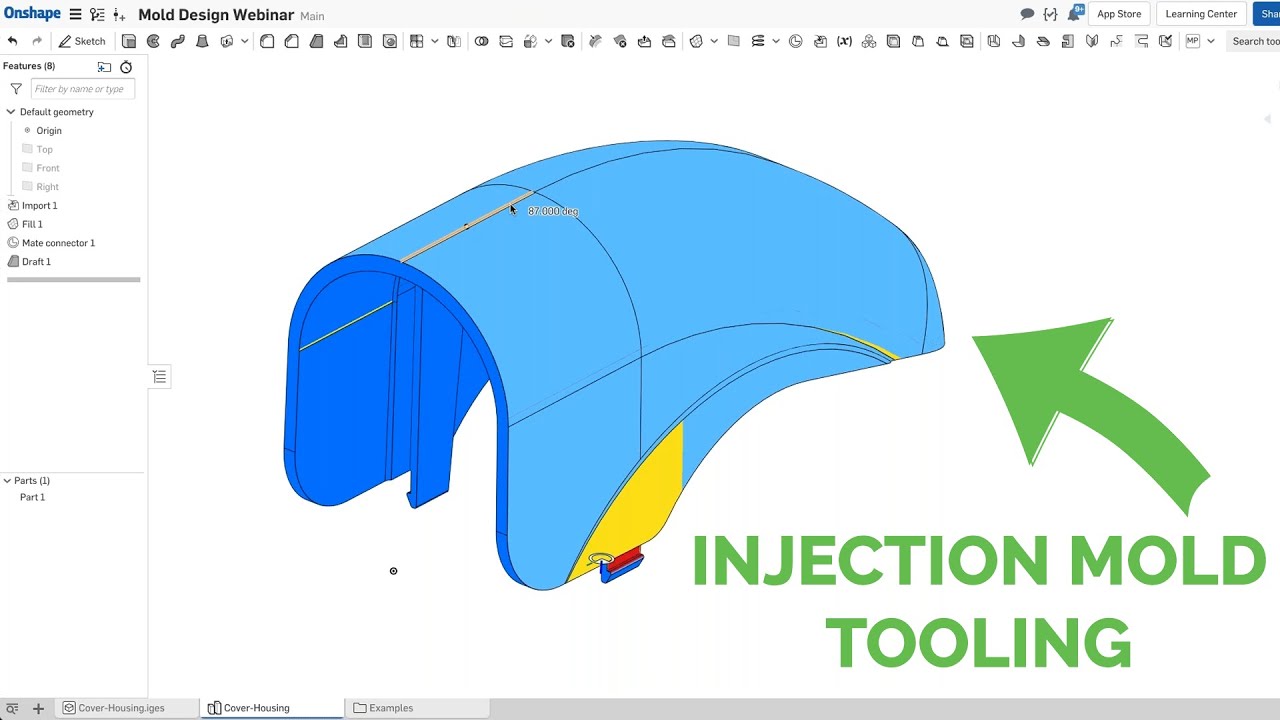
Task: Add a configuration in Features header
Action: pos(104,67)
